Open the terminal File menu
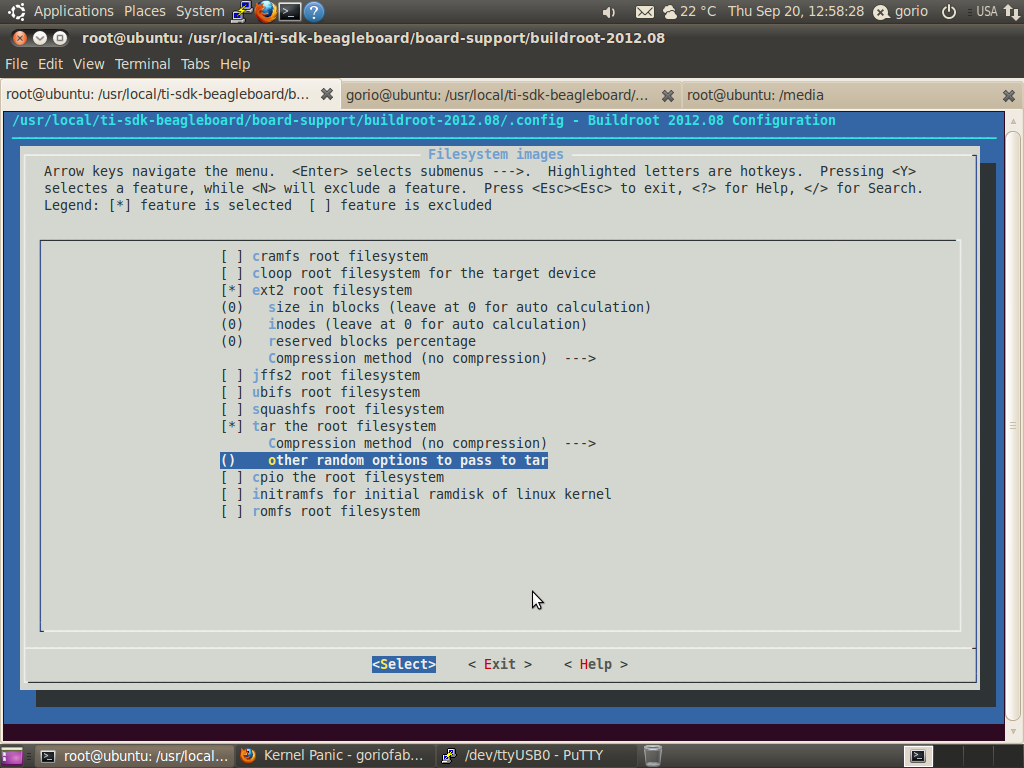 pyautogui.click(x=16, y=64)
